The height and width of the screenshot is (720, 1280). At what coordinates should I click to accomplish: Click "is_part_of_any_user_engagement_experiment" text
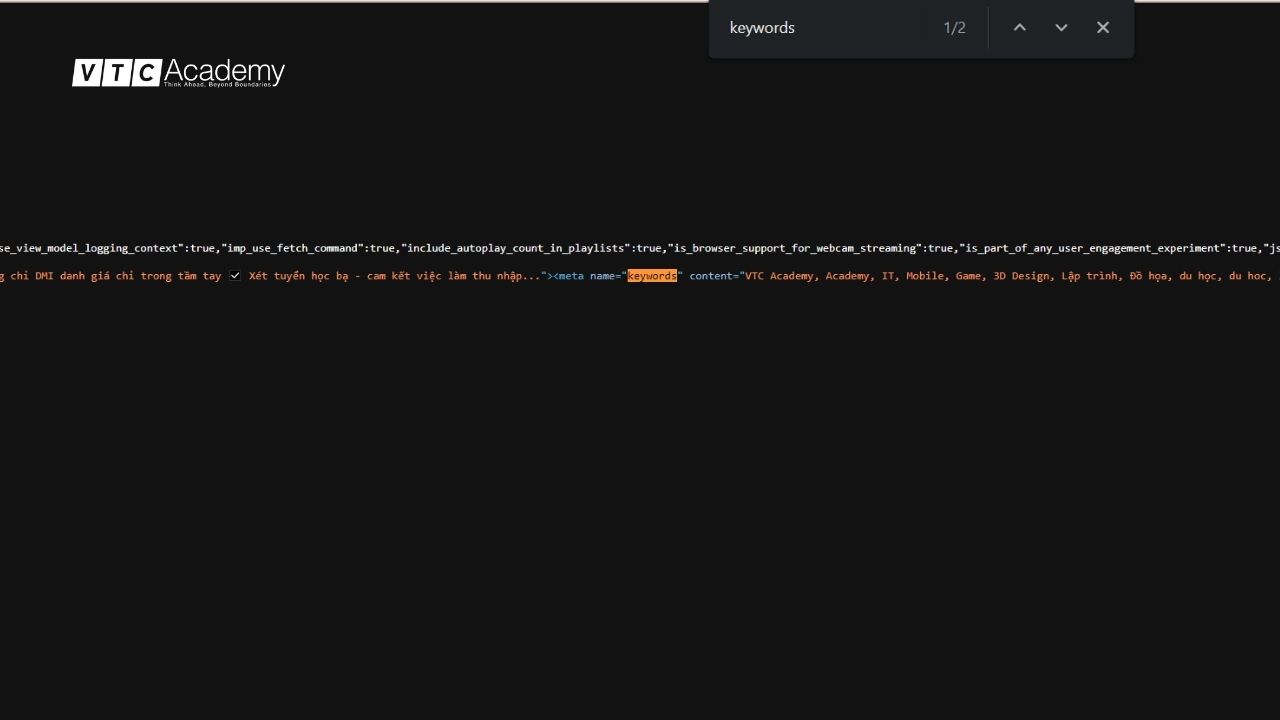click(x=1094, y=248)
